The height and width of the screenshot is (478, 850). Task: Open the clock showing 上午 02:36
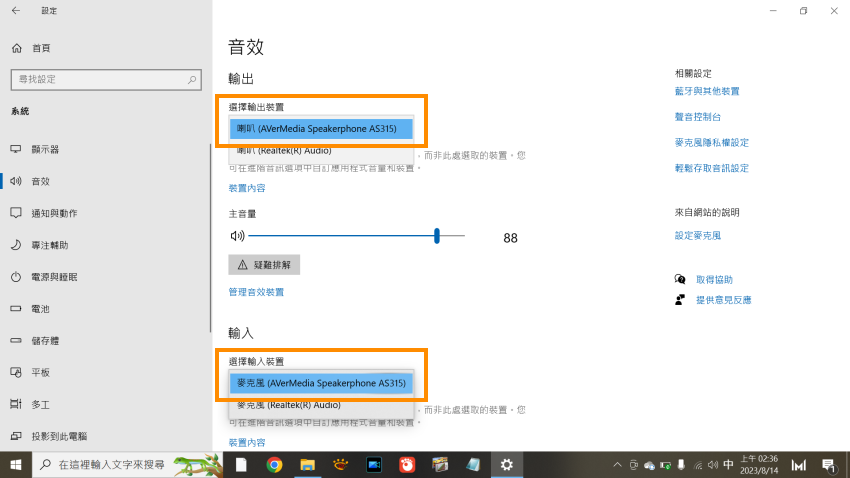(x=759, y=465)
